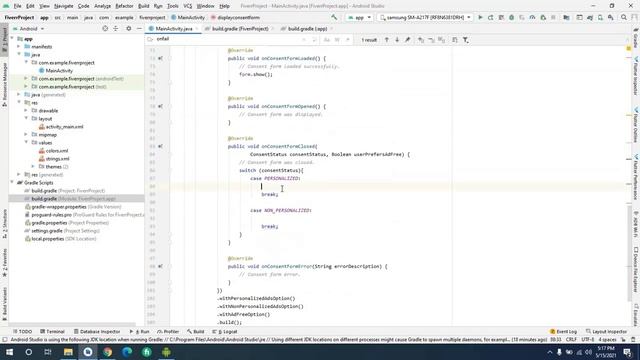Open the Terminal tool window
Viewport: 640px width, 360px height.
click(52, 331)
